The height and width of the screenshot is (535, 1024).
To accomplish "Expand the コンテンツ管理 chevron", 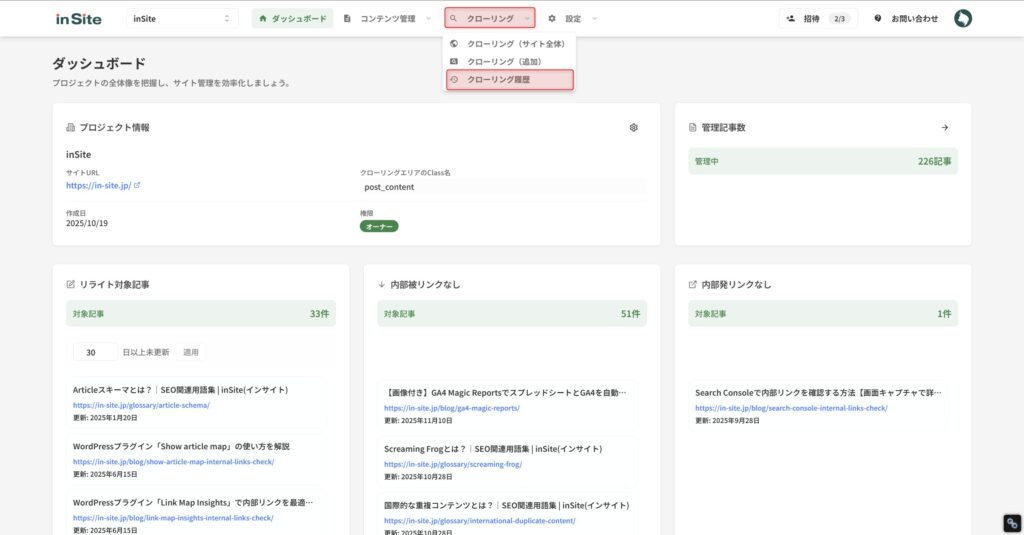I will tap(428, 18).
